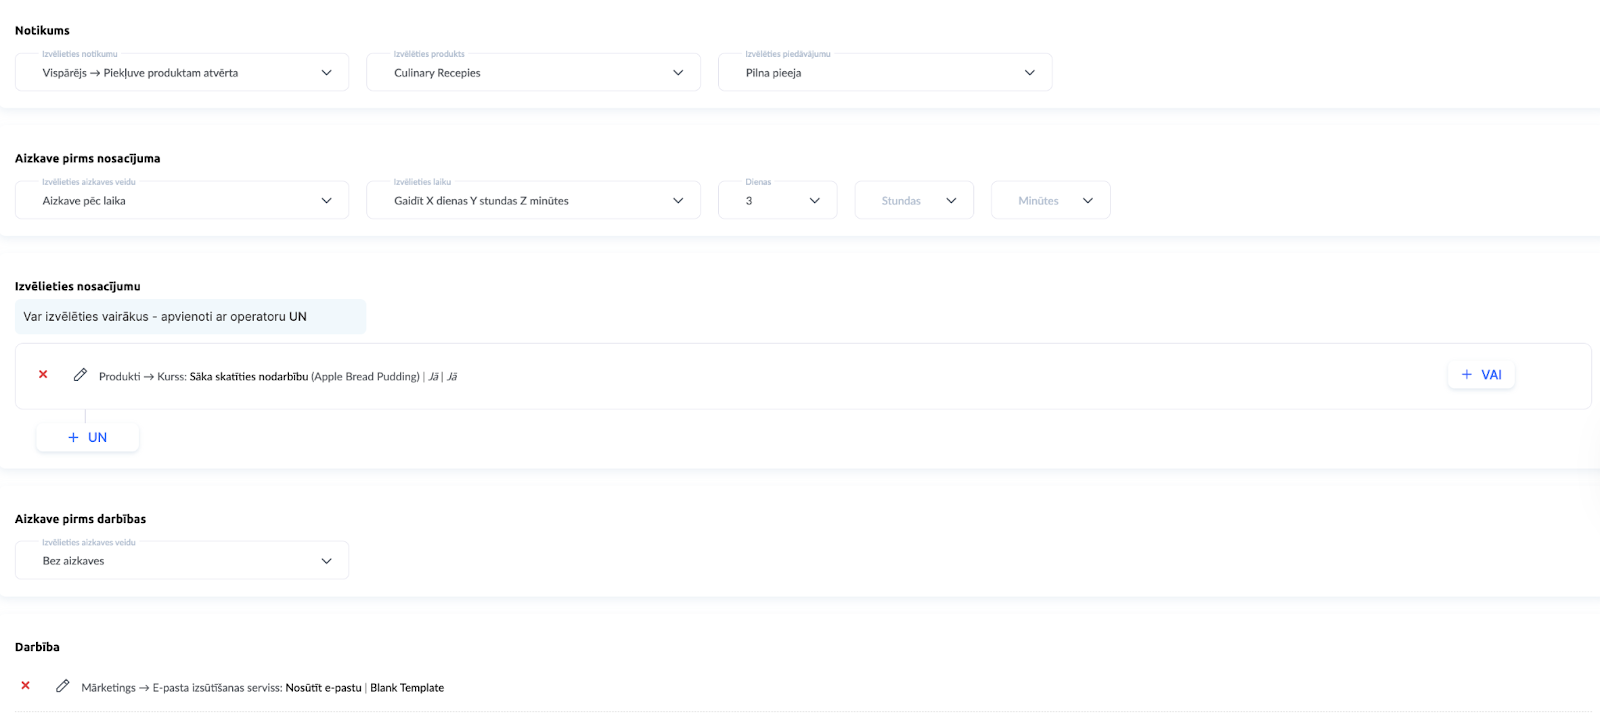Image resolution: width=1600 pixels, height=727 pixels.
Task: Open the 'Aizkave pēc laika' delay type dropdown
Action: pyautogui.click(x=182, y=201)
